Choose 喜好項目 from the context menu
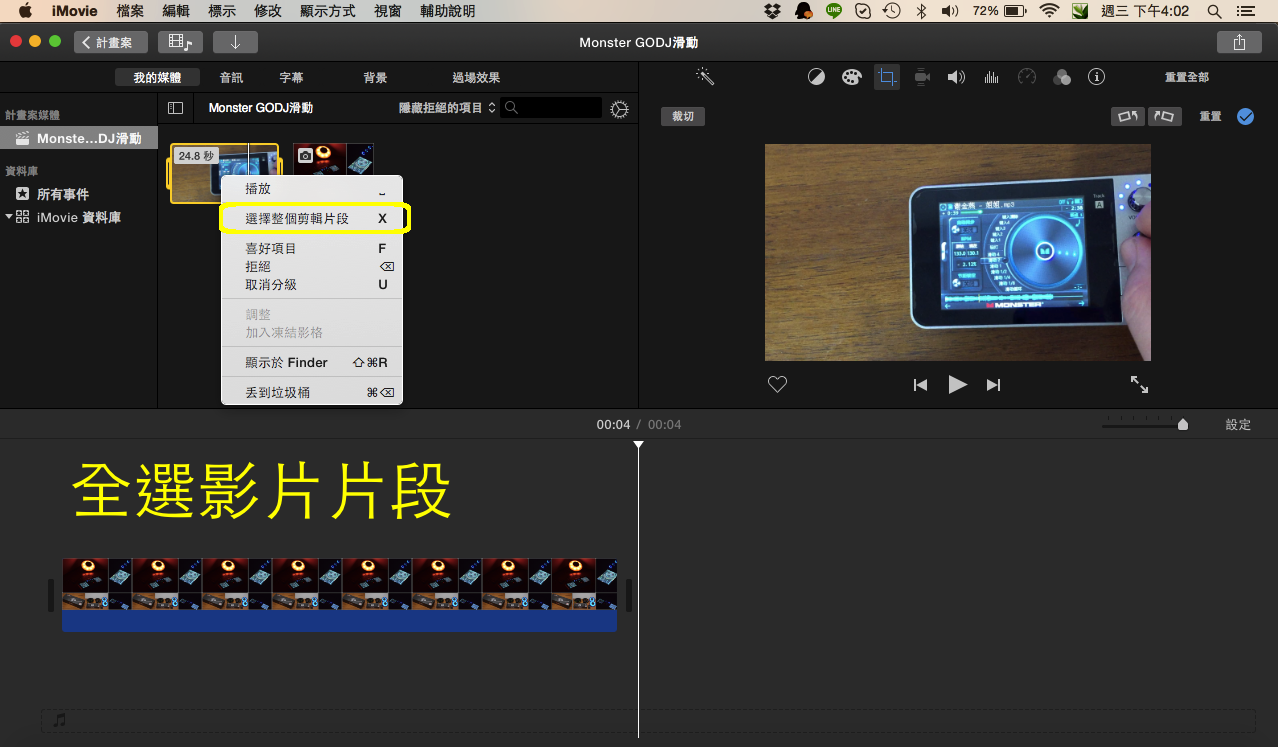Image resolution: width=1278 pixels, height=747 pixels. (x=312, y=248)
